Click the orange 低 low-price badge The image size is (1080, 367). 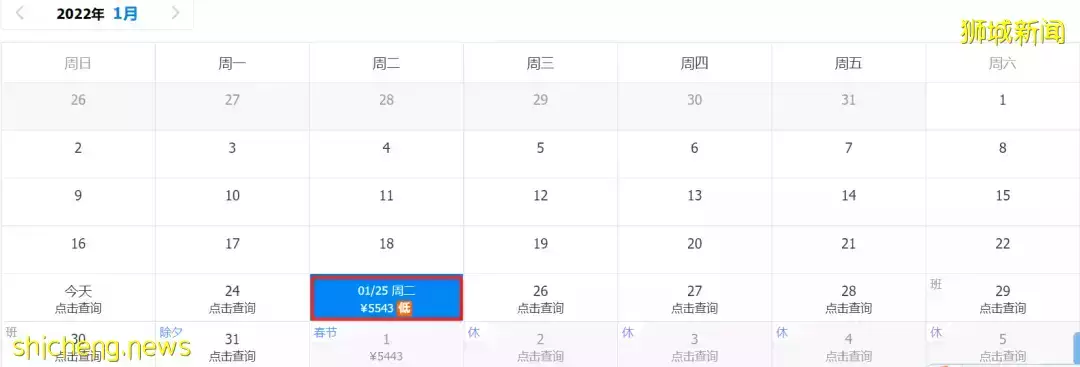(x=404, y=308)
